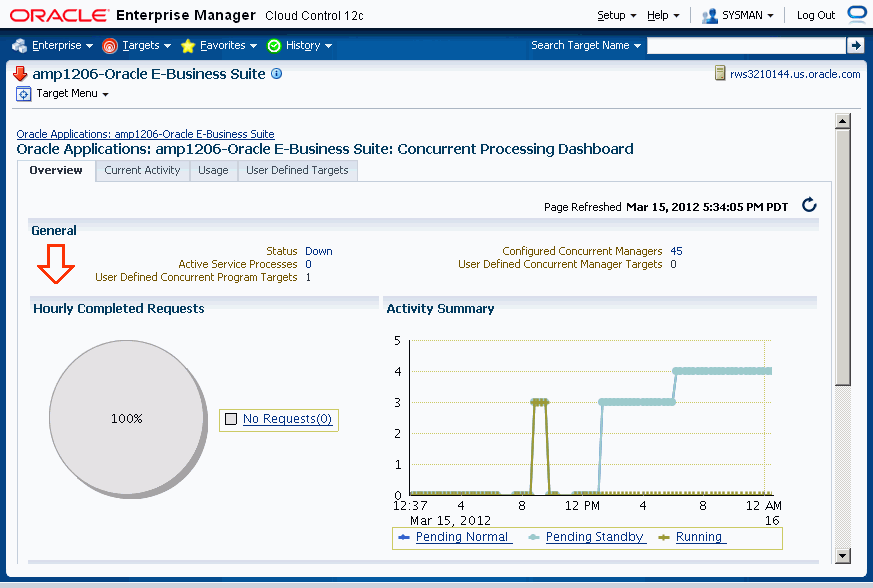The width and height of the screenshot is (873, 588).
Task: Switch to the Usage tab
Action: coord(213,170)
